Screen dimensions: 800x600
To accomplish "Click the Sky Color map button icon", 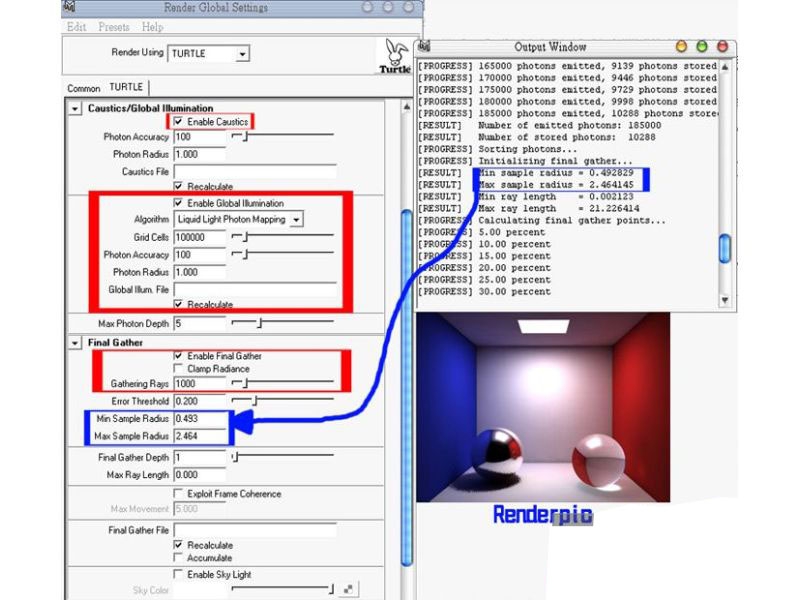I will pyautogui.click(x=348, y=590).
